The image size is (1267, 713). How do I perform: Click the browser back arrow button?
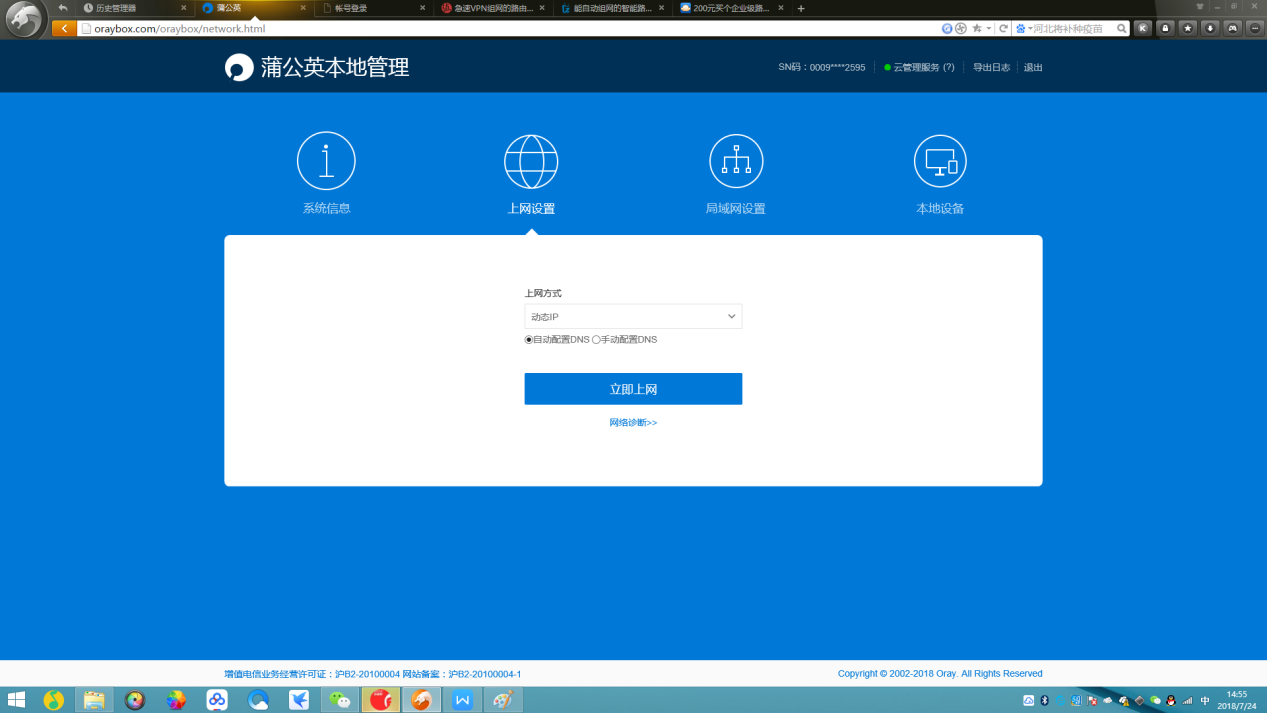pyautogui.click(x=64, y=29)
